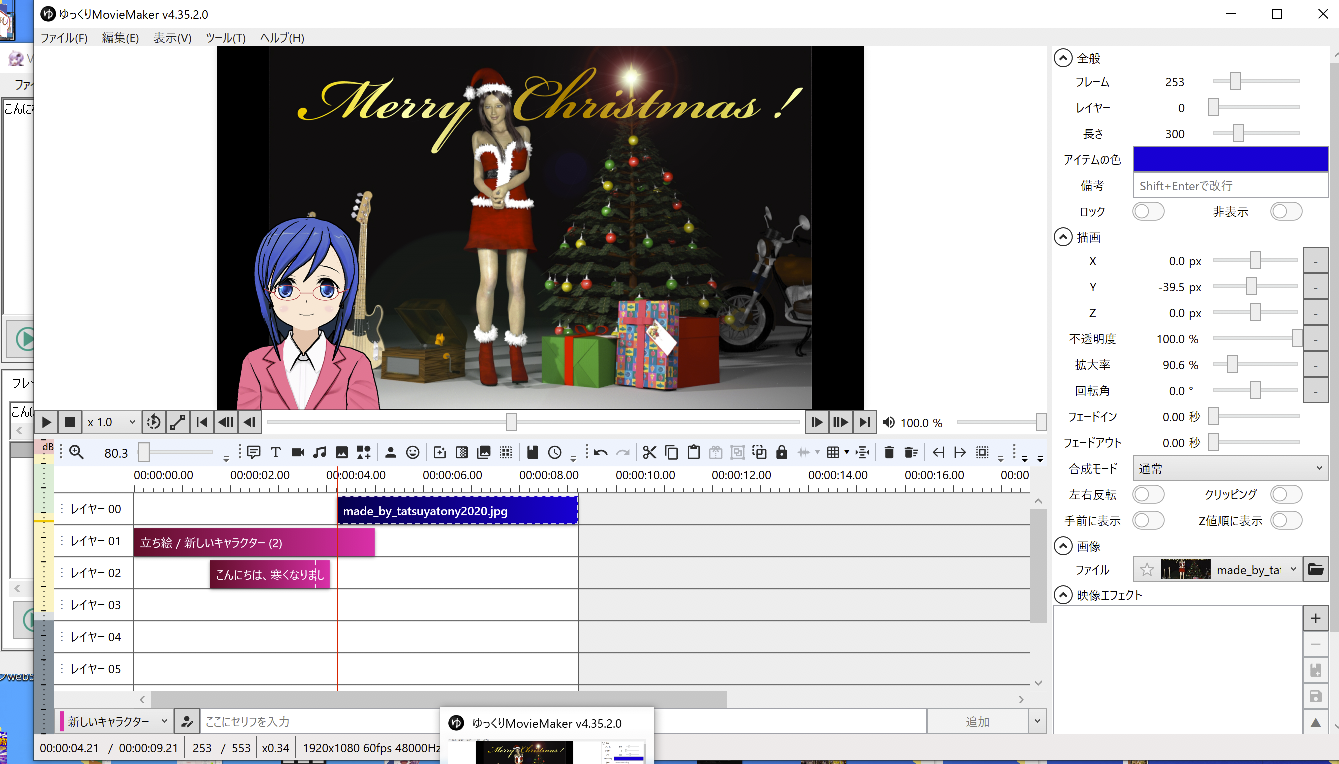Click the undo arrow in timeline toolbar
This screenshot has height=764, width=1339.
(x=600, y=452)
